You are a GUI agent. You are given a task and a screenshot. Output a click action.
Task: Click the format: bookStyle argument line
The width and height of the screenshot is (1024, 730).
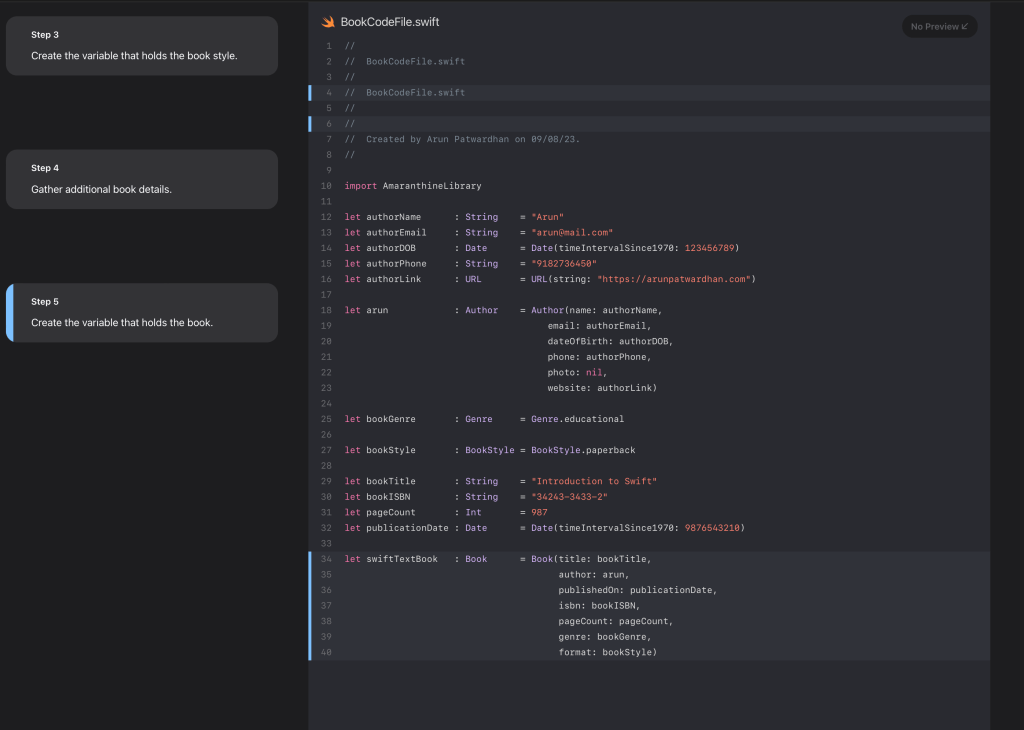[x=607, y=652]
